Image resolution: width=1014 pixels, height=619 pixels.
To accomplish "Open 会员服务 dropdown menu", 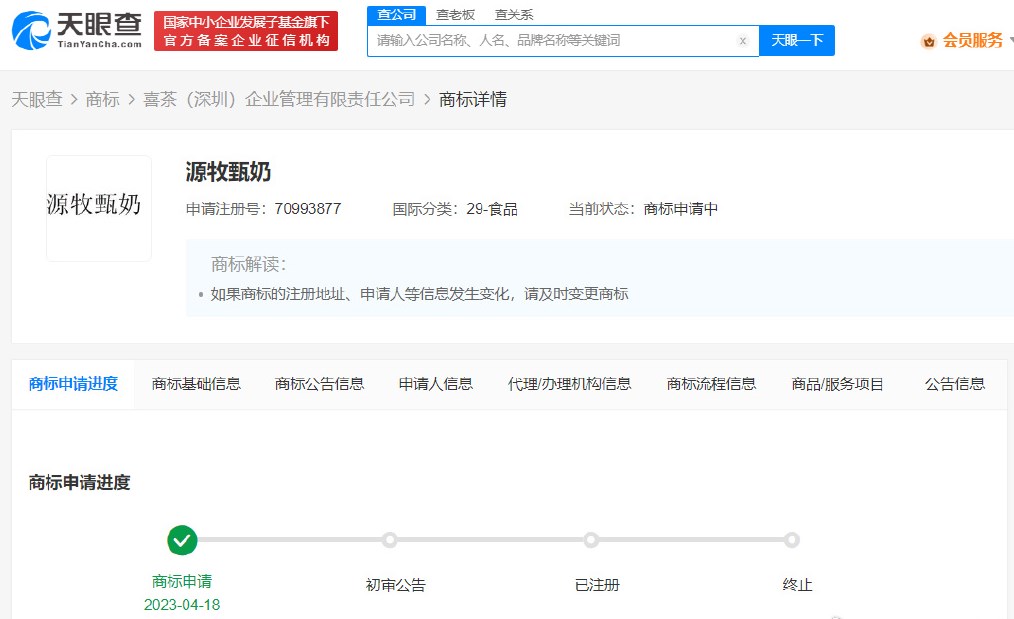I will coord(973,41).
